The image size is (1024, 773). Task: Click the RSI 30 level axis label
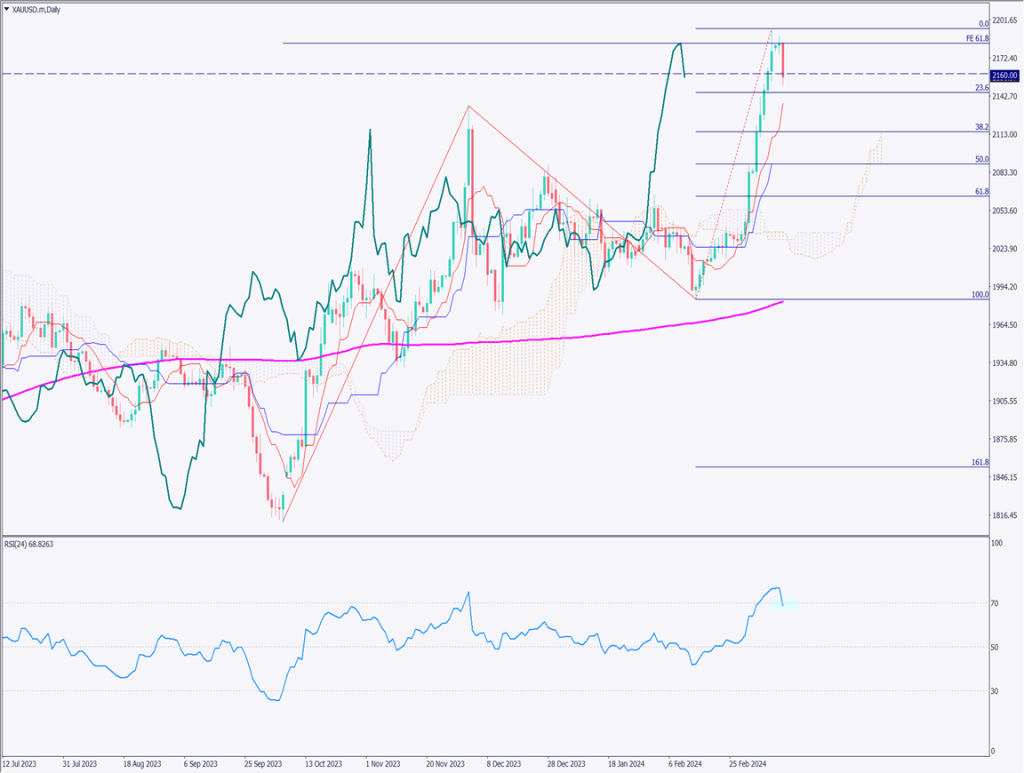996,691
